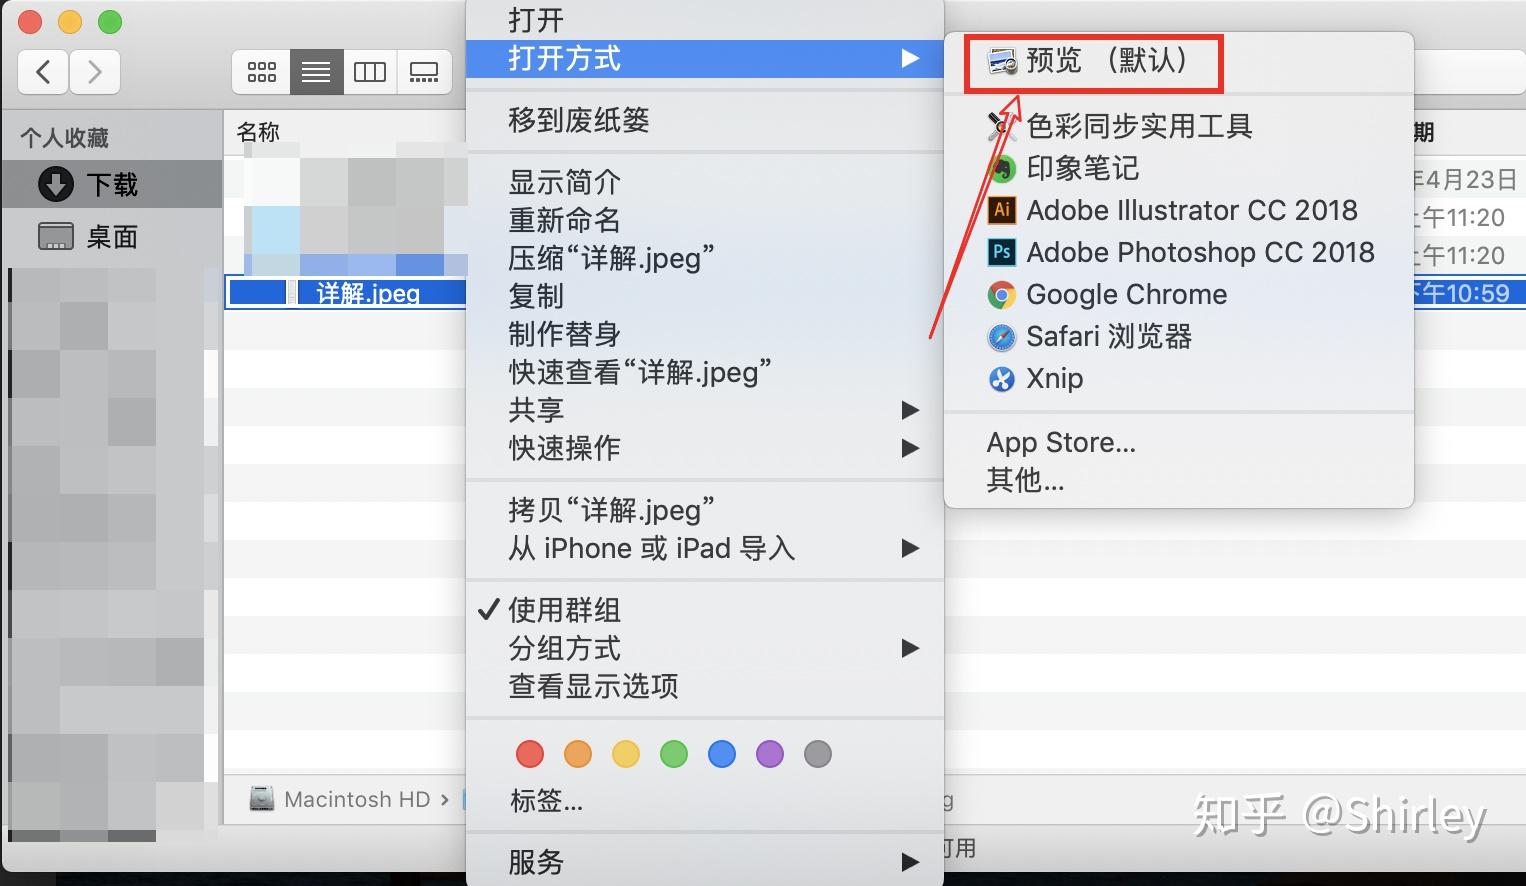Choose 制作替身 menu item
Viewport: 1526px width, 886px height.
705,334
